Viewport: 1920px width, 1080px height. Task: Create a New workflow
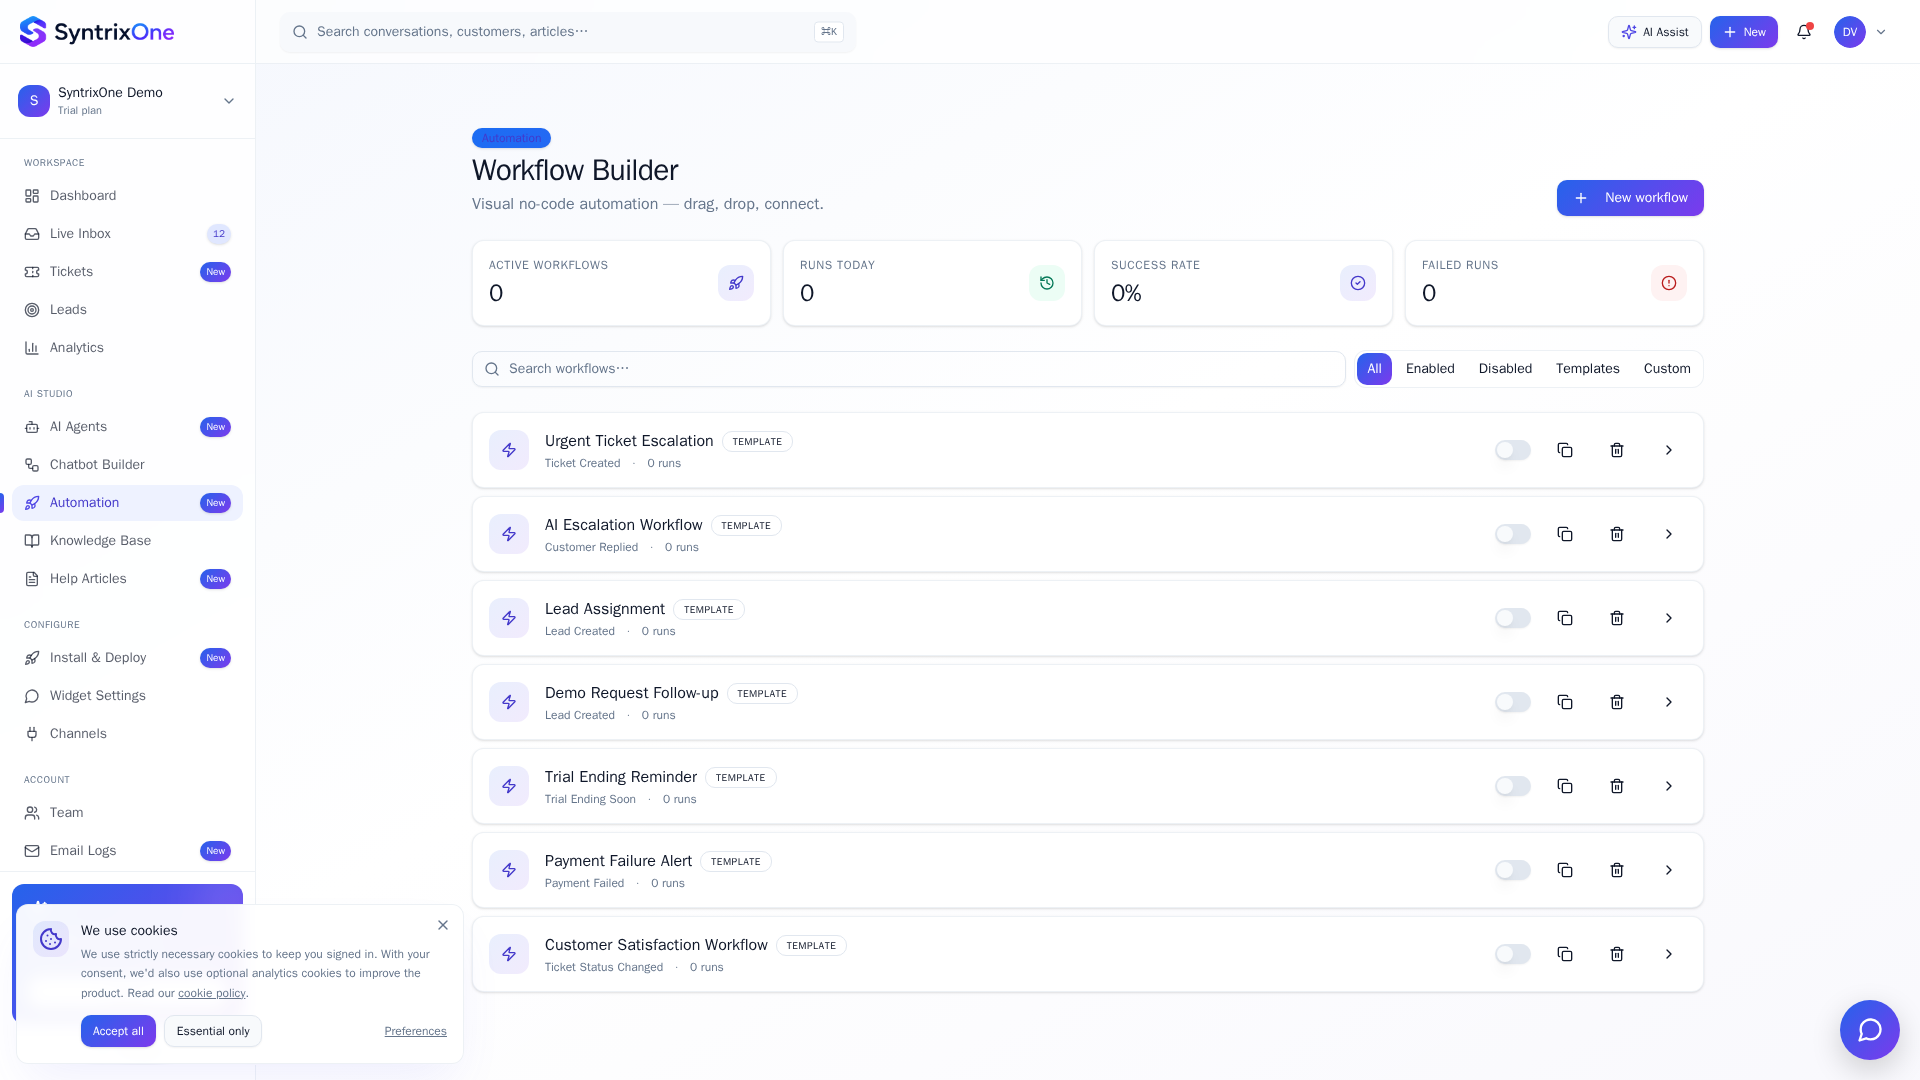click(x=1630, y=198)
